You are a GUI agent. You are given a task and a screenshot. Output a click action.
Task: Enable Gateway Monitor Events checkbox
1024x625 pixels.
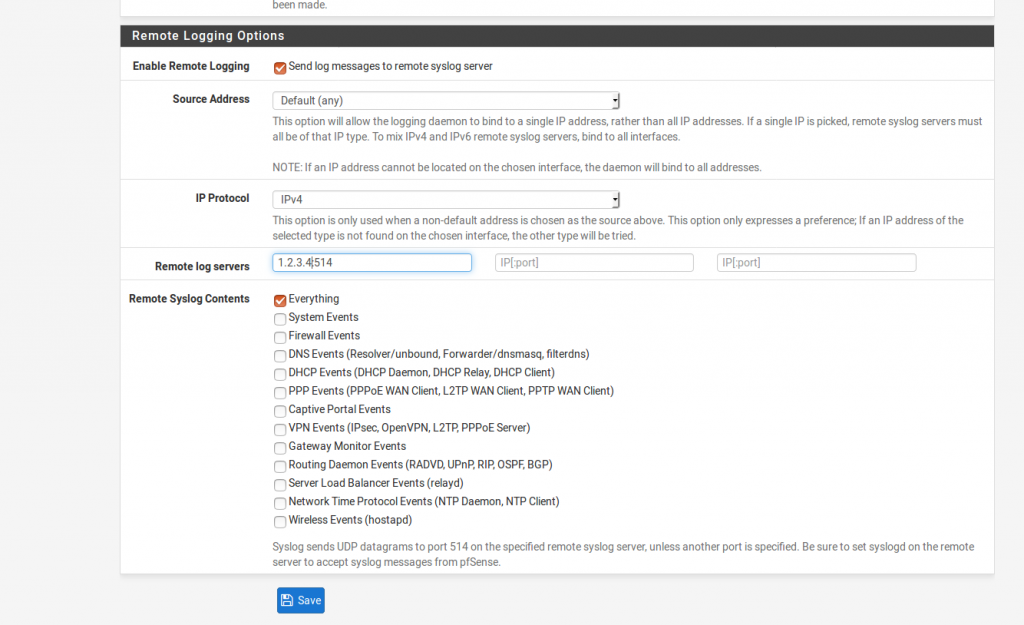tap(280, 447)
